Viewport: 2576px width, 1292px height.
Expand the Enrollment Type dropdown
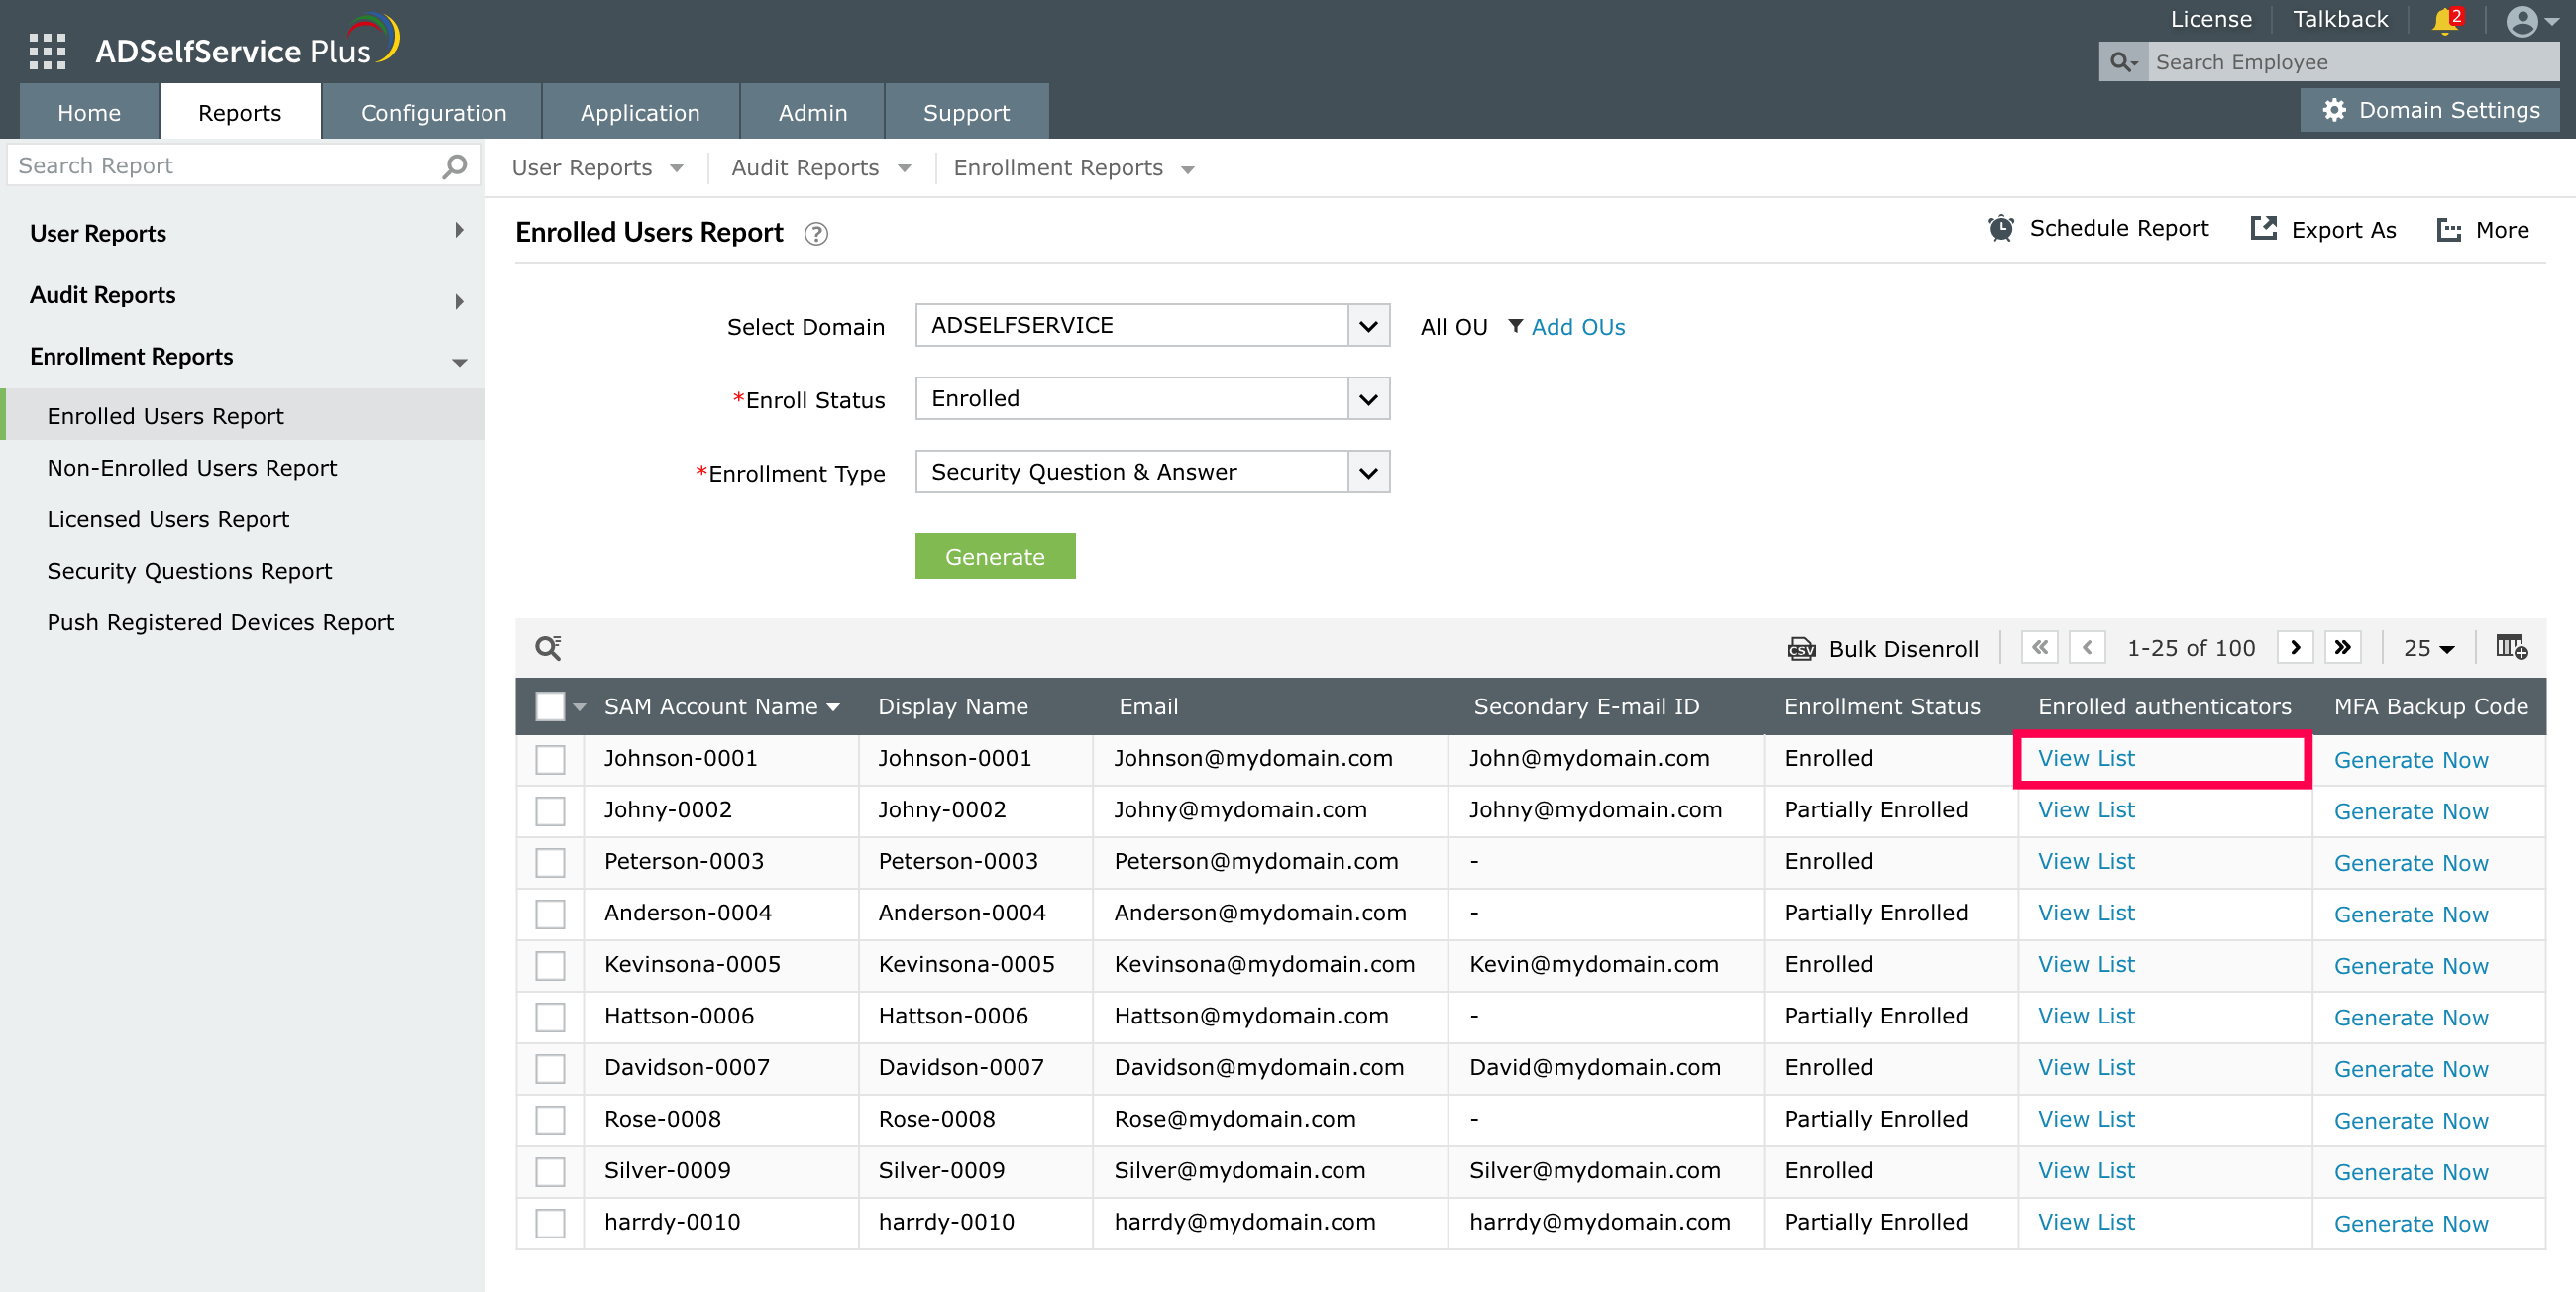pos(1368,472)
